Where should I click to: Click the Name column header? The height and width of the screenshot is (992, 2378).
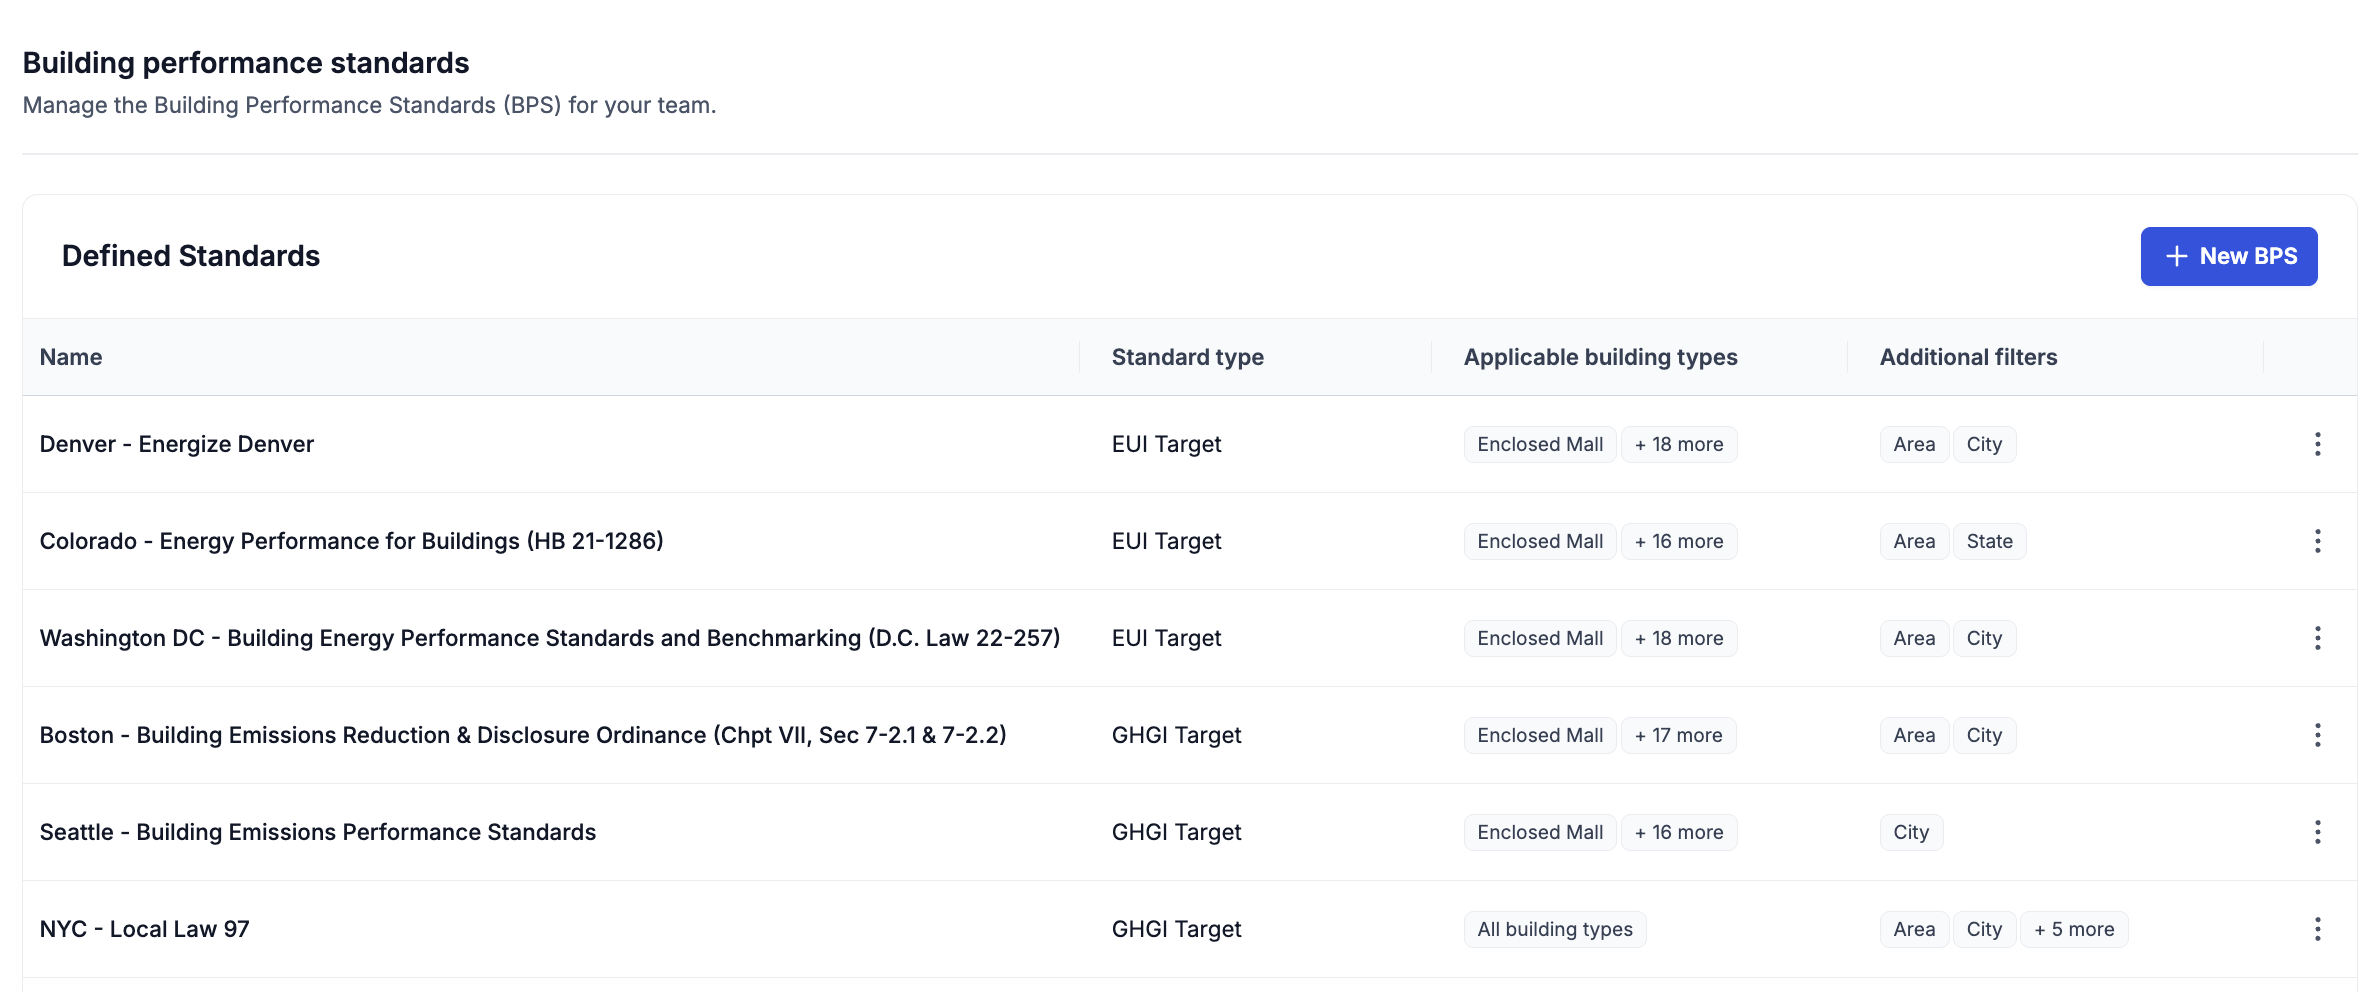(71, 357)
